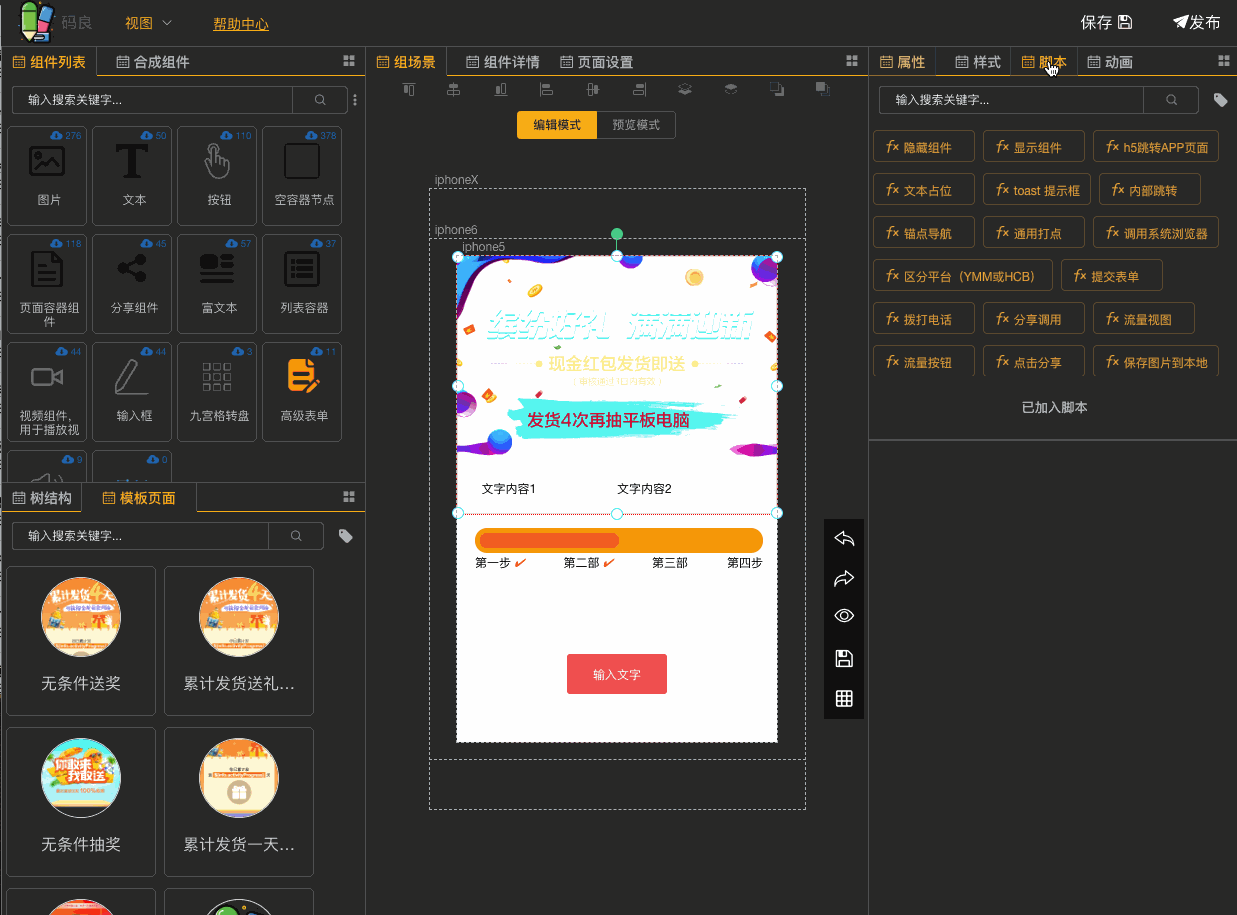Switch to the 合成组件 tab
The width and height of the screenshot is (1237, 915).
(x=152, y=62)
